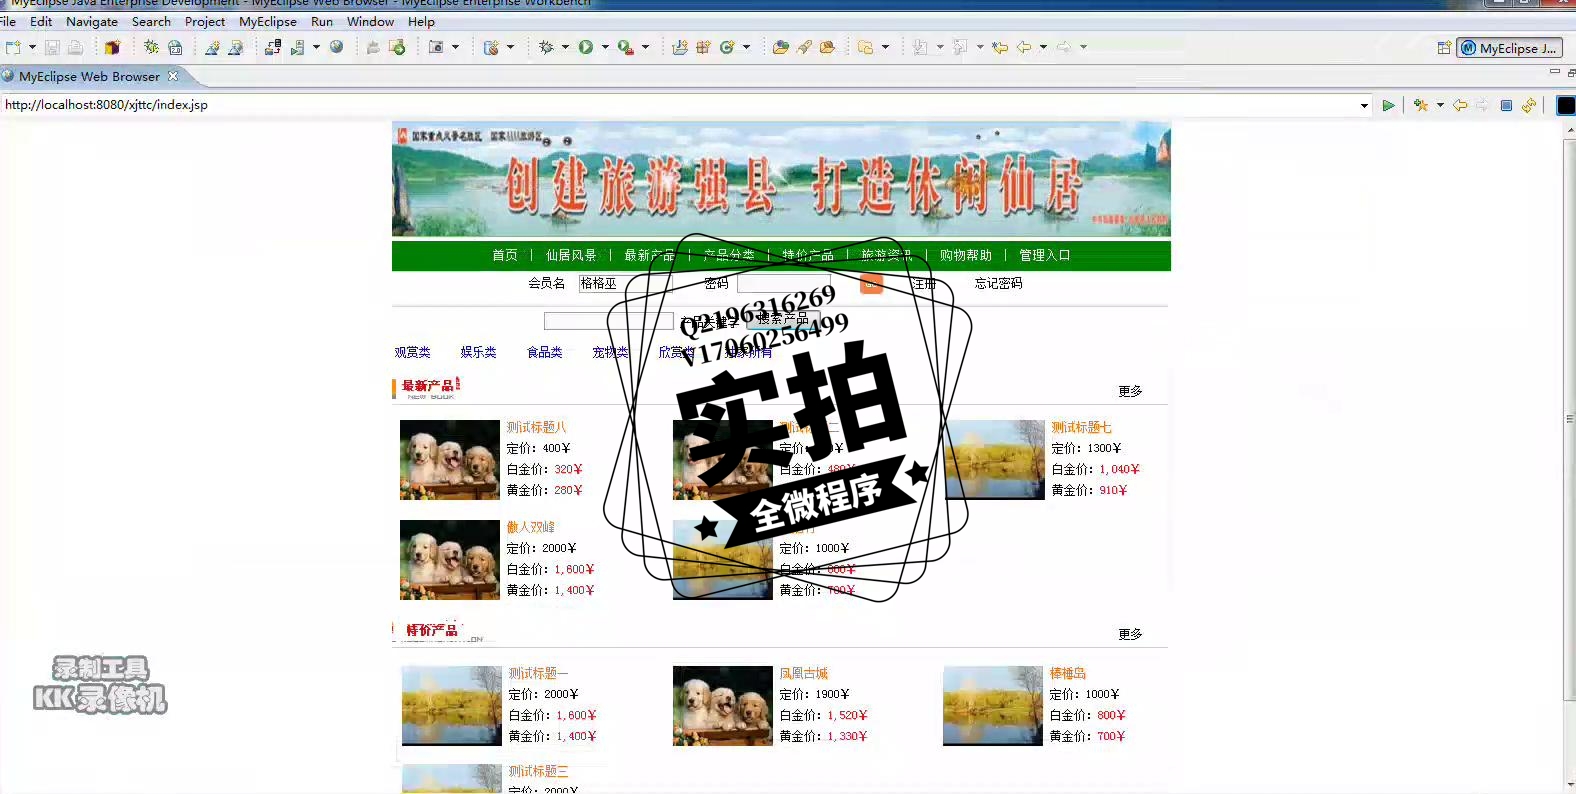This screenshot has height=794, width=1576.
Task: Open the Search menu
Action: 151,21
